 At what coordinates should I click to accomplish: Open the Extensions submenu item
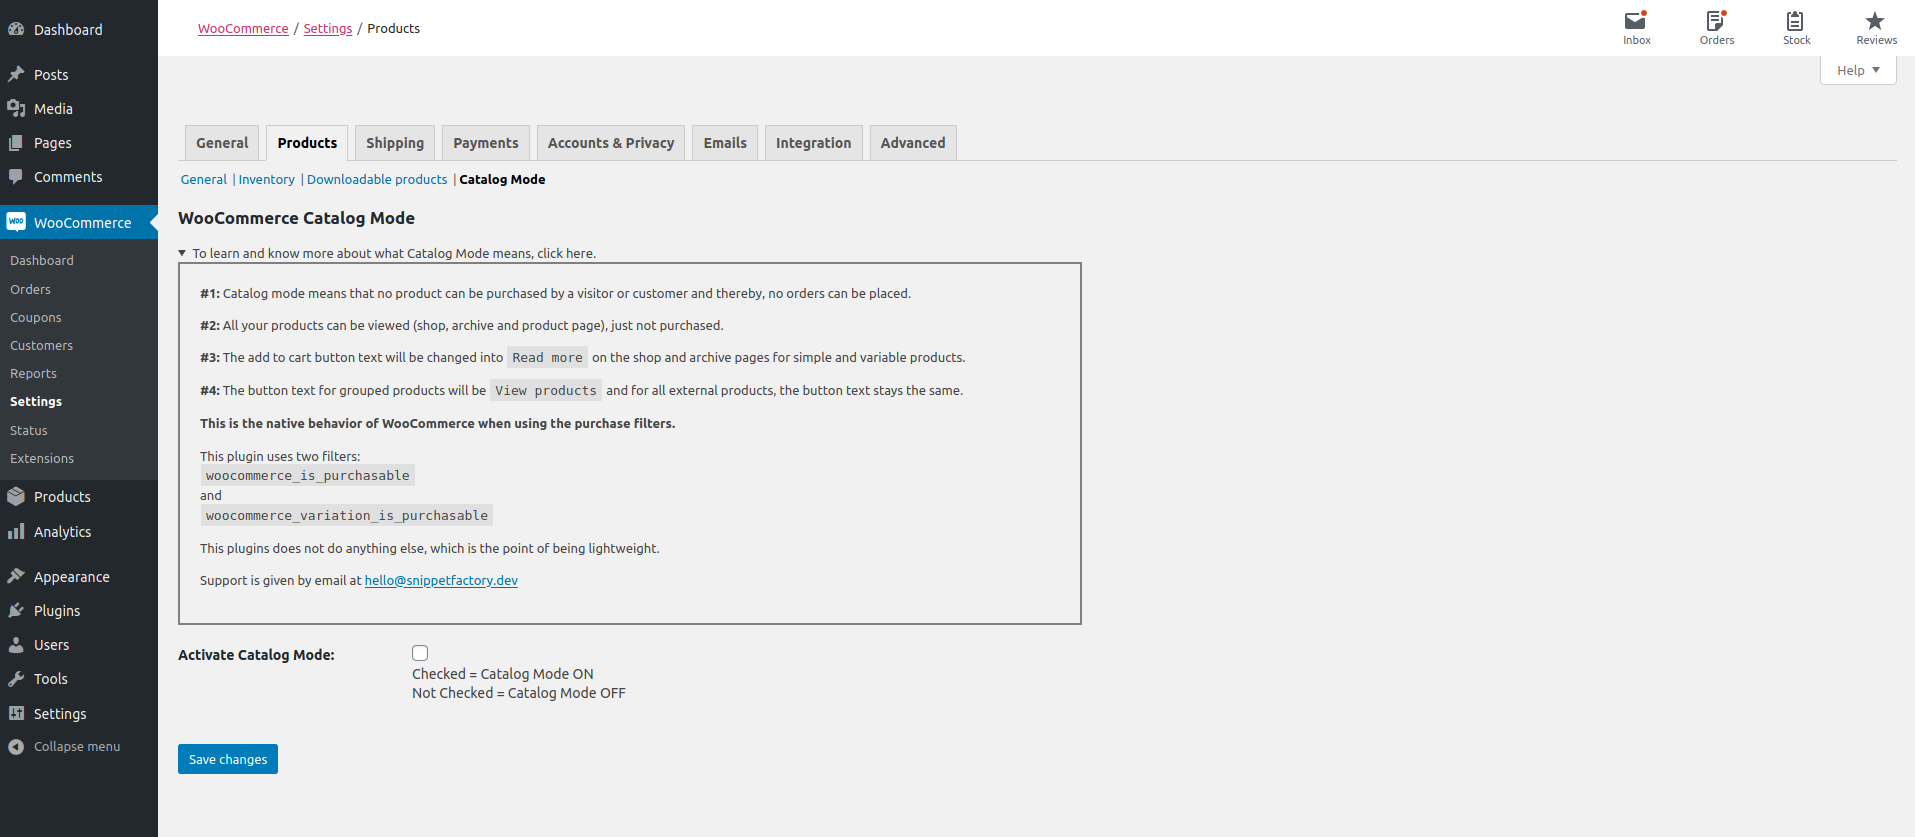click(x=42, y=458)
